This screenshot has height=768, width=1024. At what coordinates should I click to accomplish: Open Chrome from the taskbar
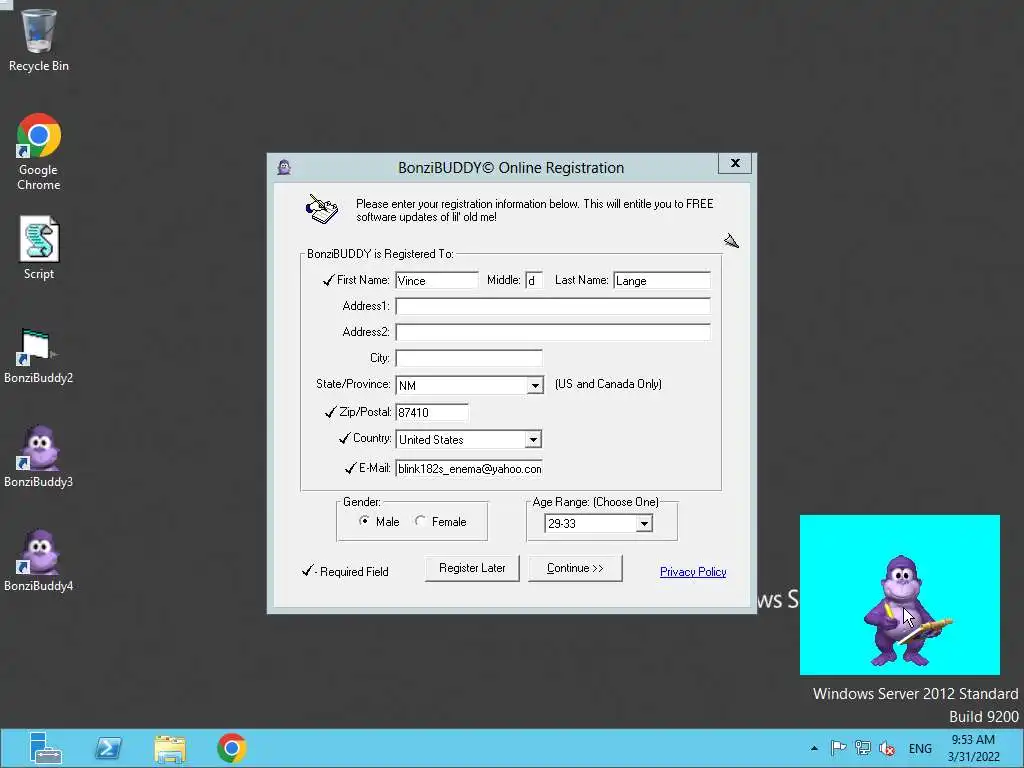(x=231, y=748)
